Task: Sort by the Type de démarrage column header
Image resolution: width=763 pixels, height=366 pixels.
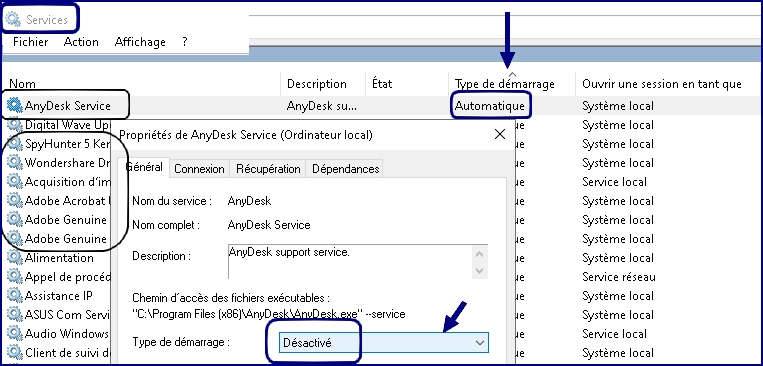Action: point(505,84)
